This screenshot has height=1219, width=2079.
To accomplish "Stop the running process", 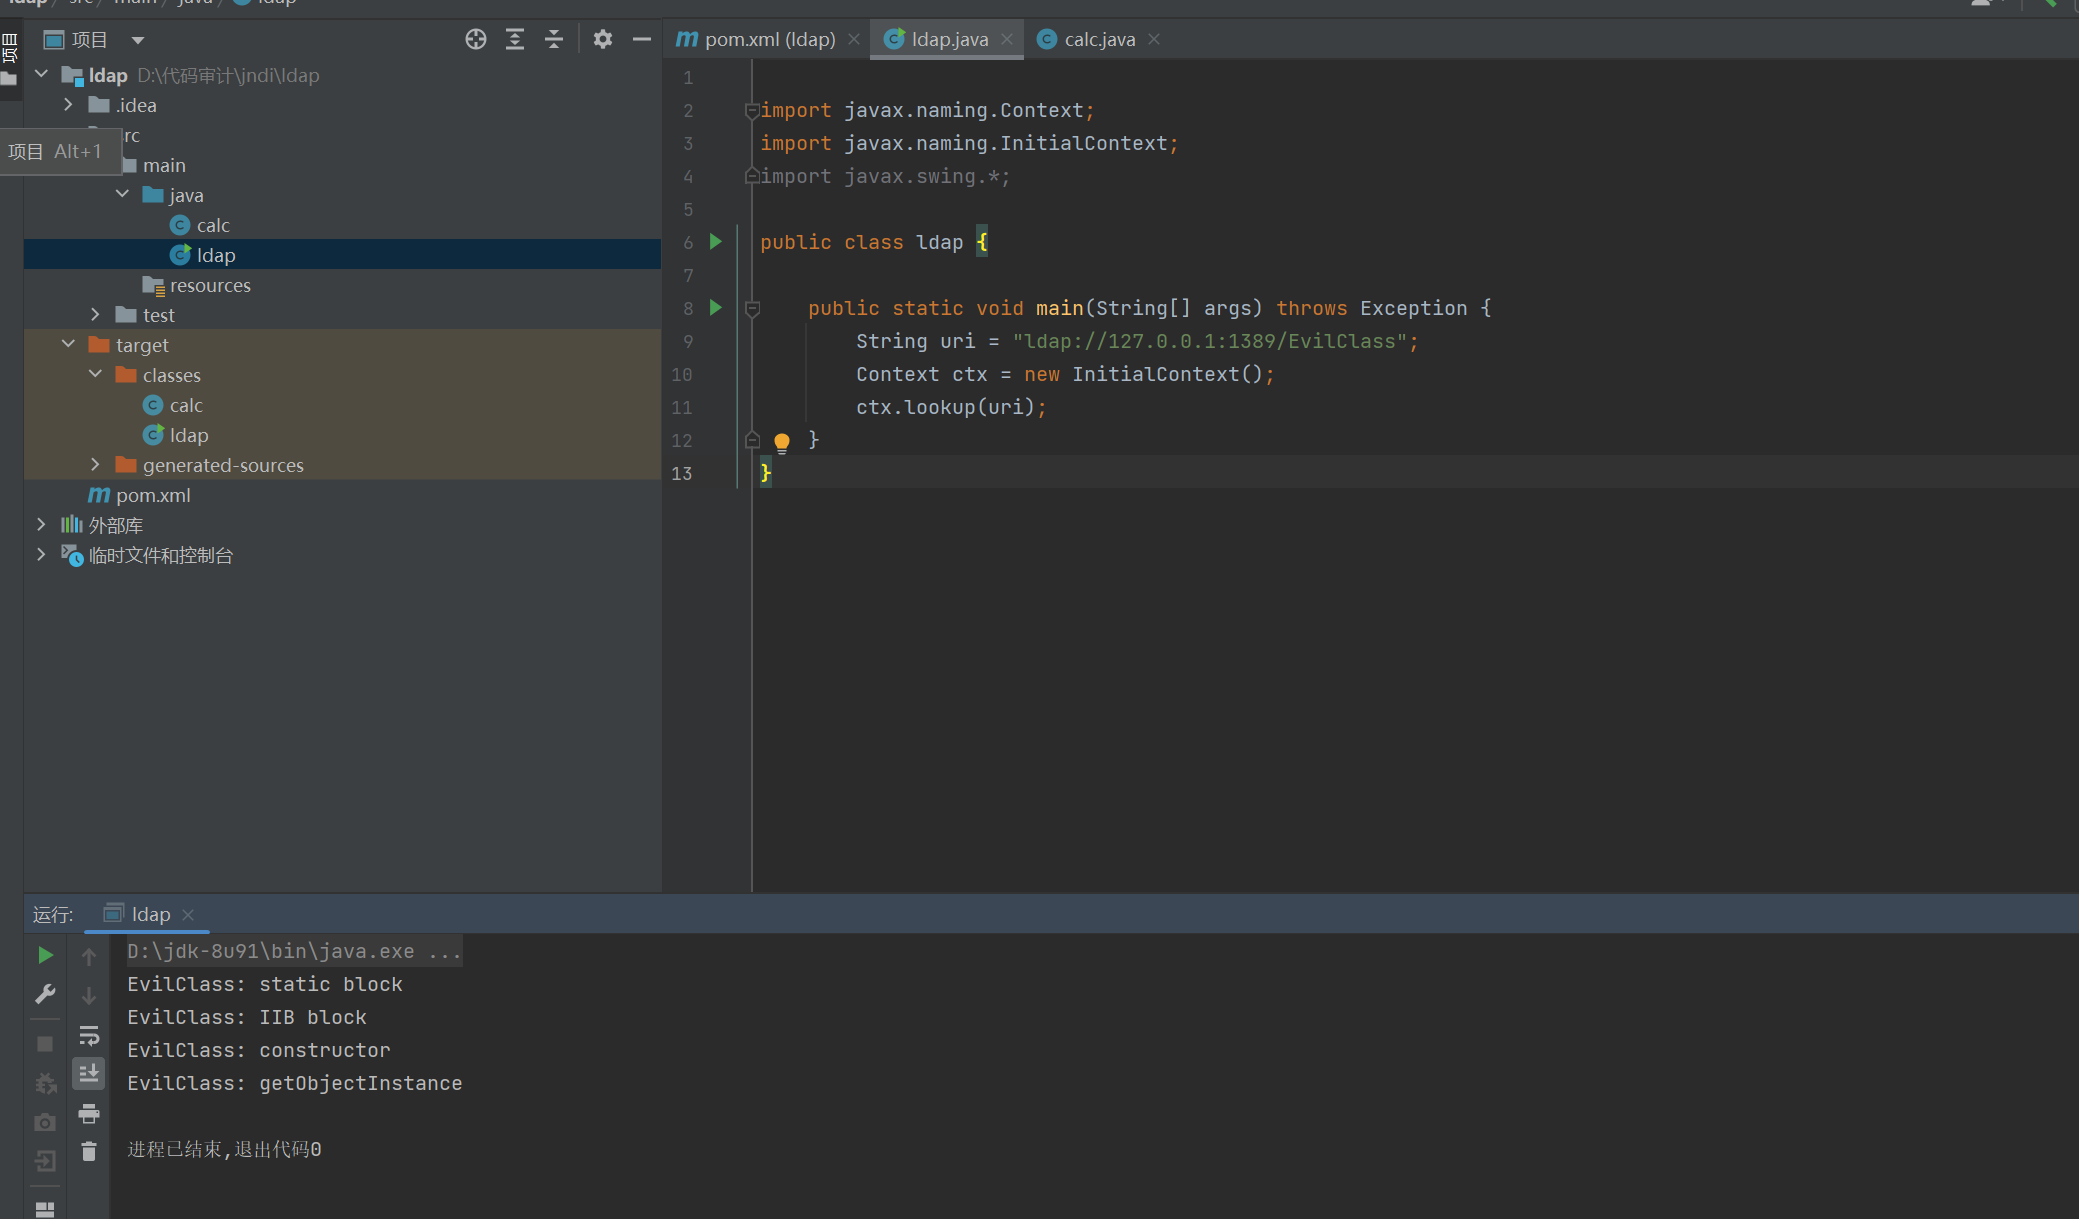I will point(45,1043).
